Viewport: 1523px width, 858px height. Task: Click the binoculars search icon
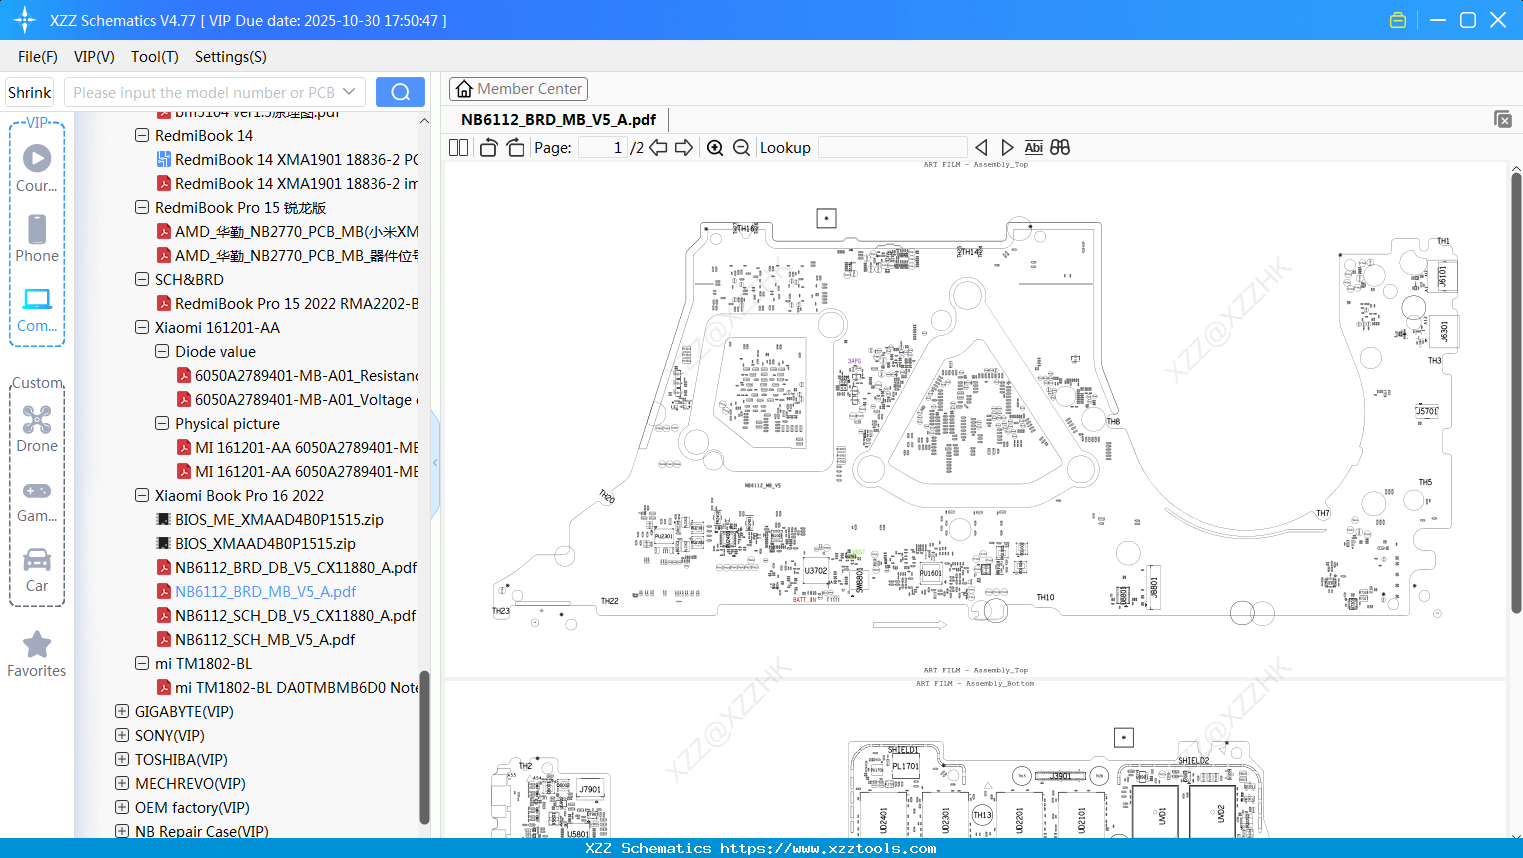(x=1060, y=148)
